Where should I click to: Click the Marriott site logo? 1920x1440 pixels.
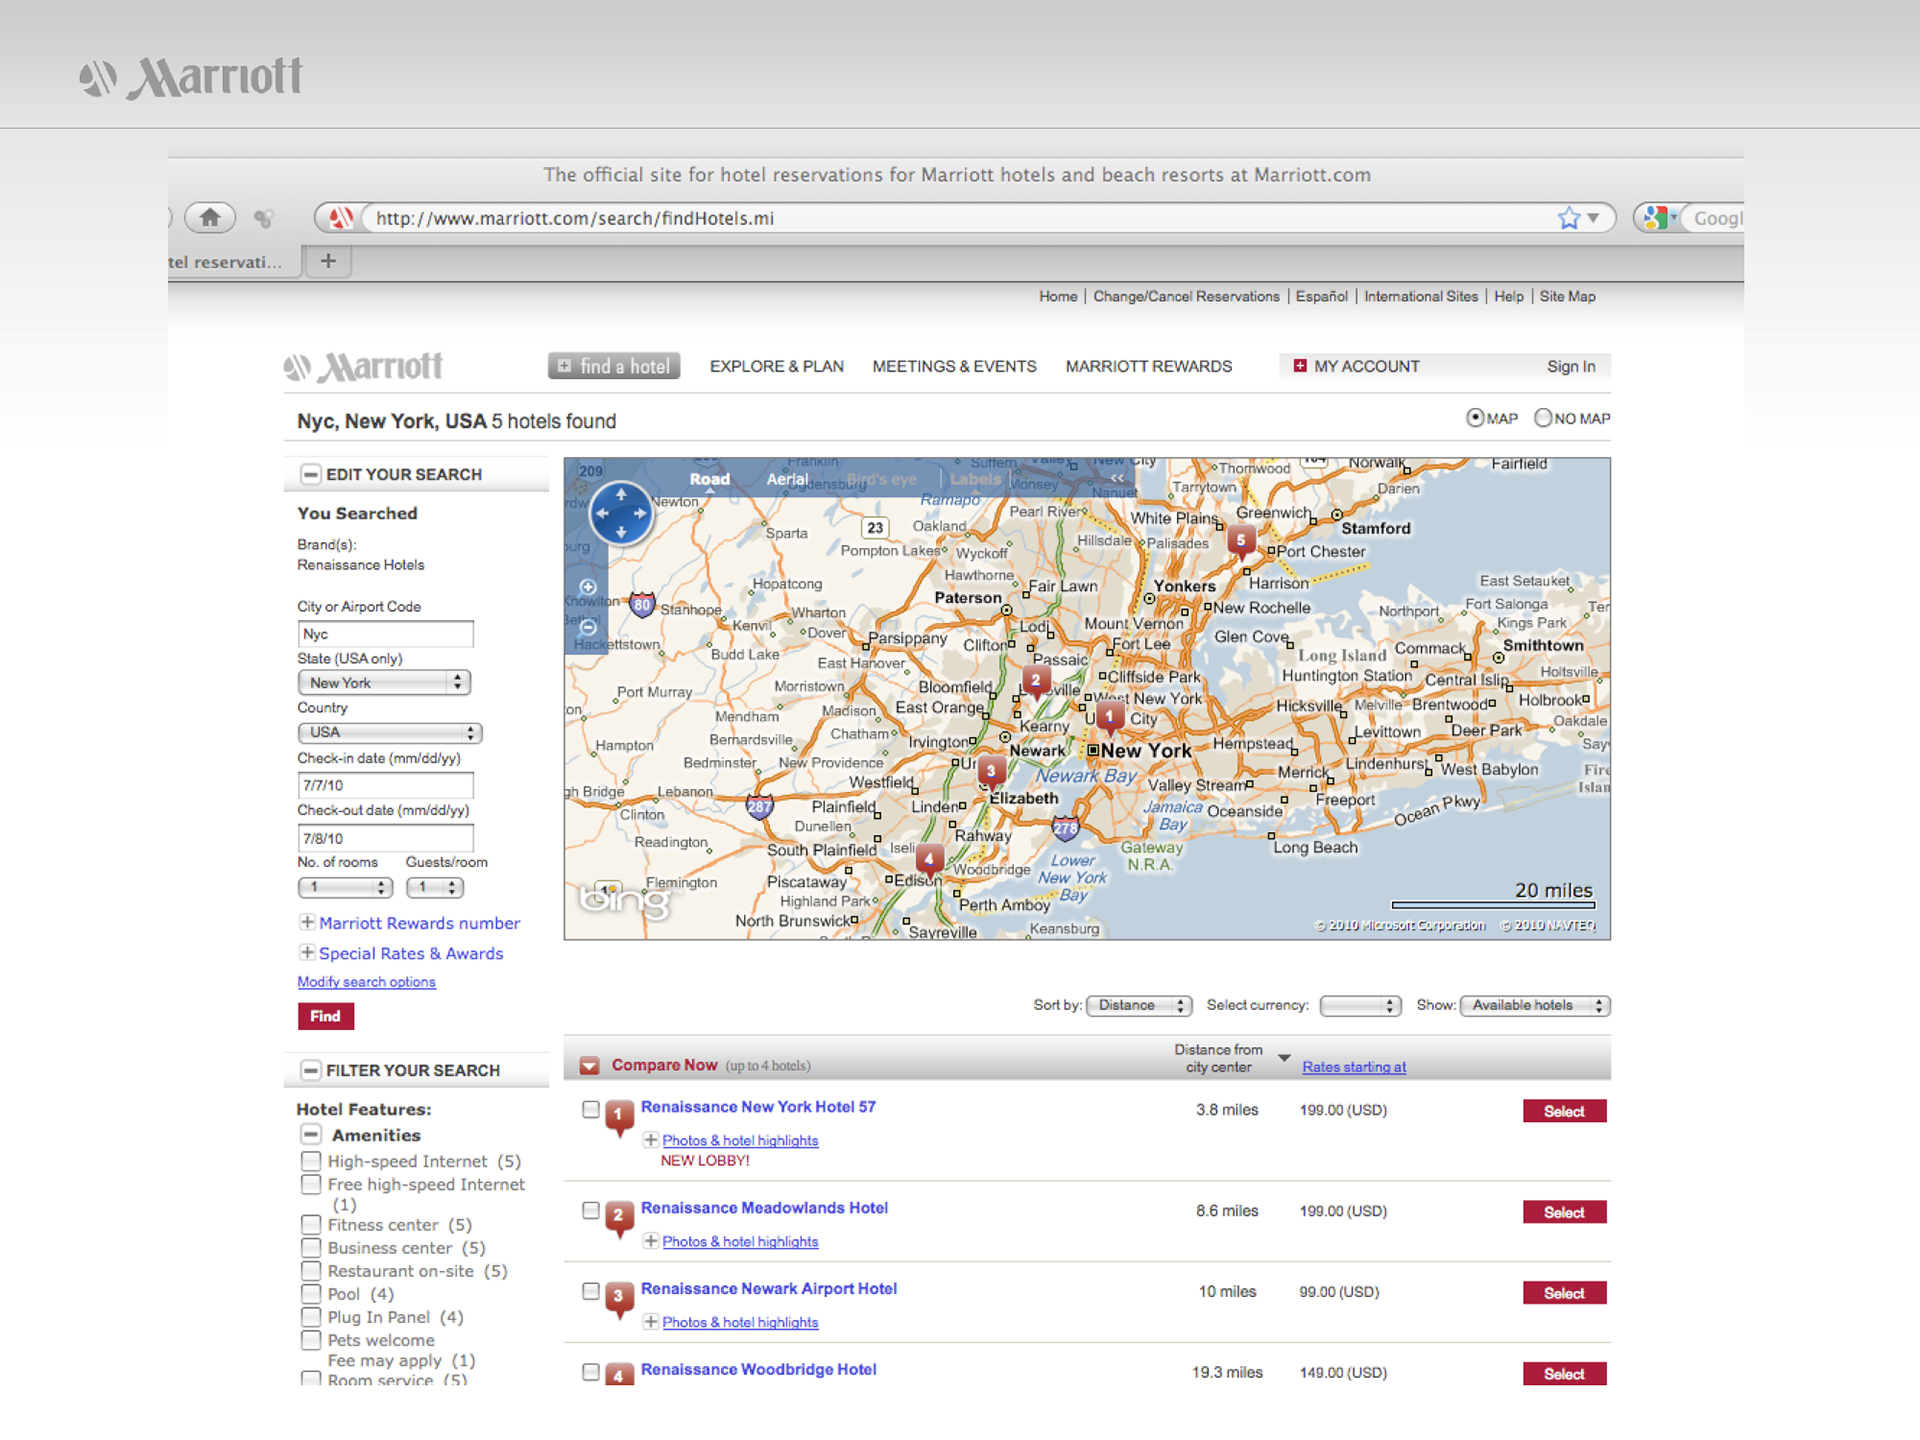click(x=363, y=367)
